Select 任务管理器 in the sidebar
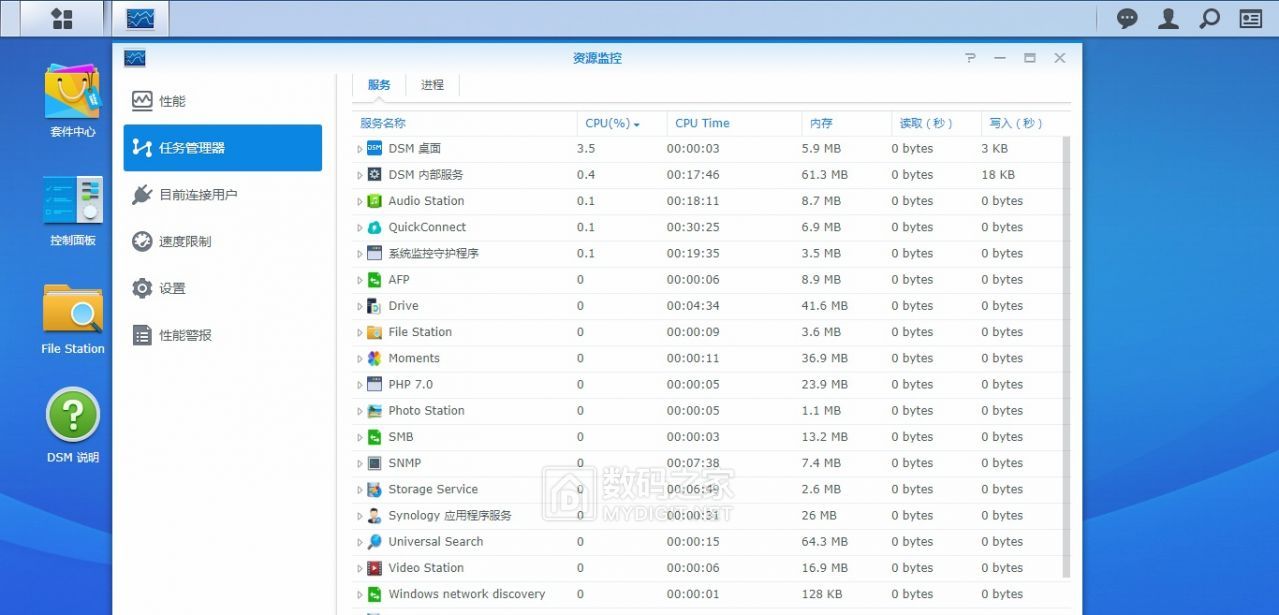This screenshot has height=615, width=1279. pos(223,148)
